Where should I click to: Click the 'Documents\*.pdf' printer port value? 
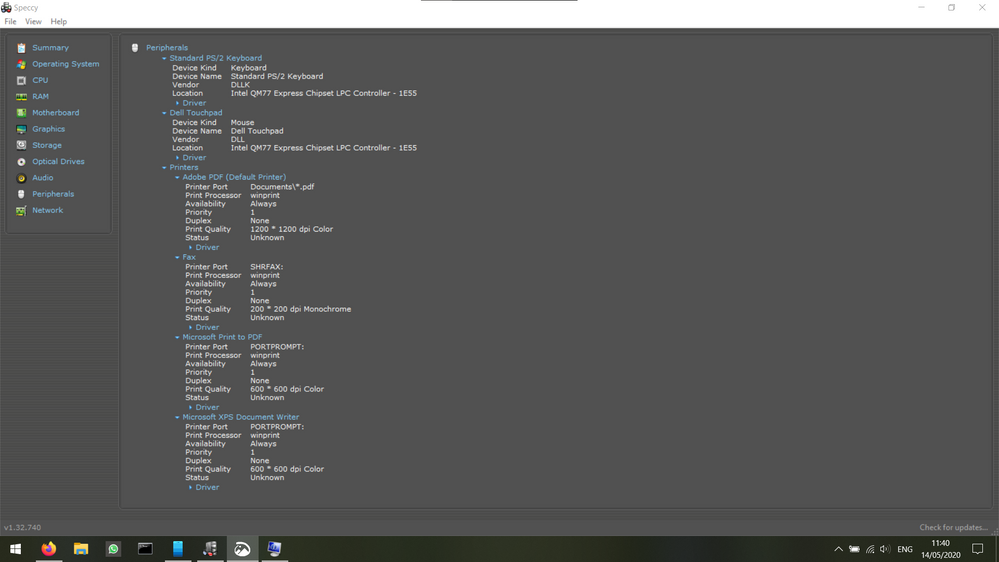pos(282,187)
